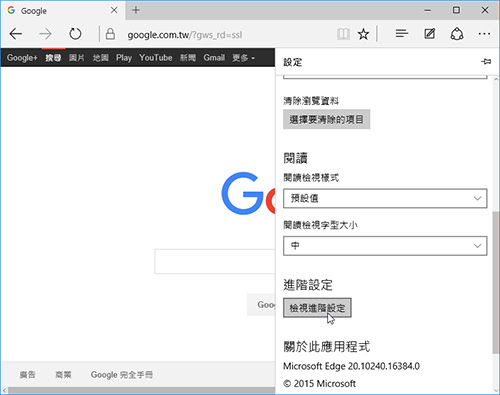500x395 pixels.
Task: Click 選擇要清除的項目 button
Action: (326, 119)
